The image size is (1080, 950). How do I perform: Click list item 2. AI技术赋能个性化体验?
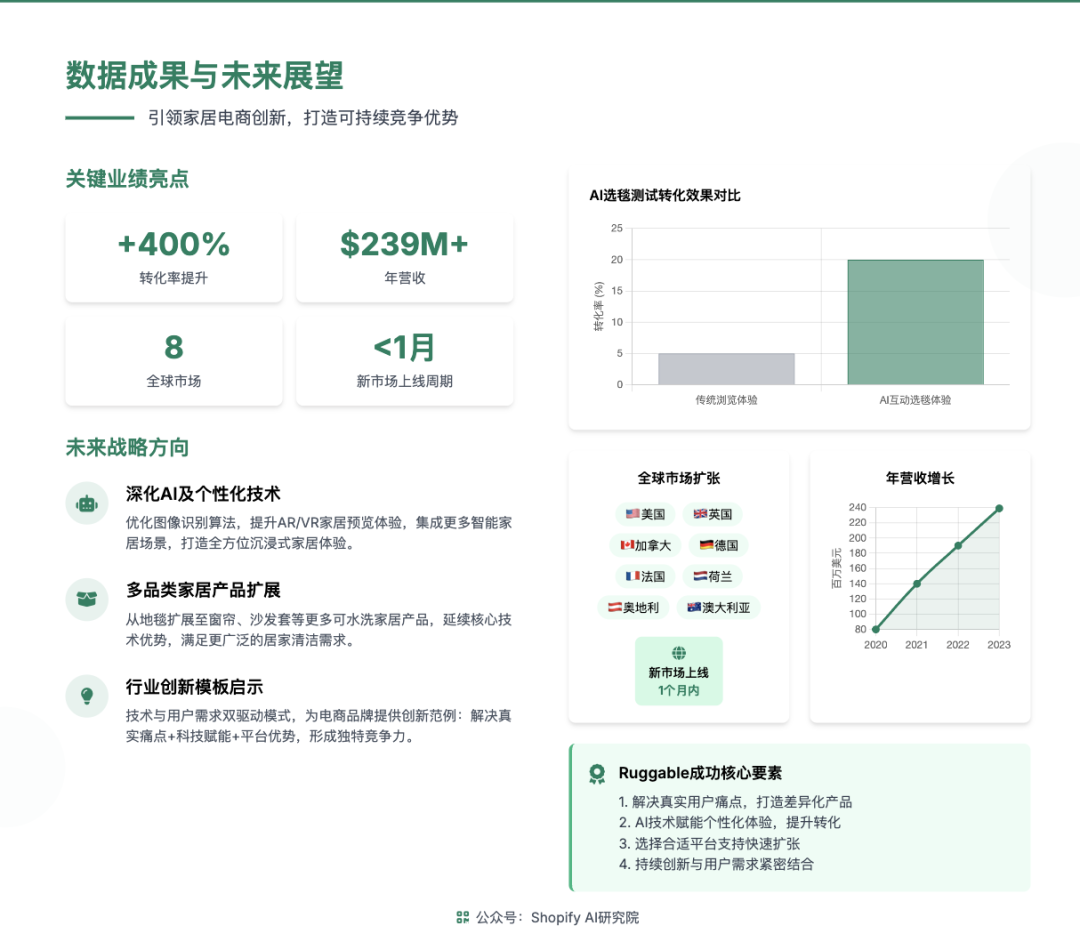[x=729, y=823]
